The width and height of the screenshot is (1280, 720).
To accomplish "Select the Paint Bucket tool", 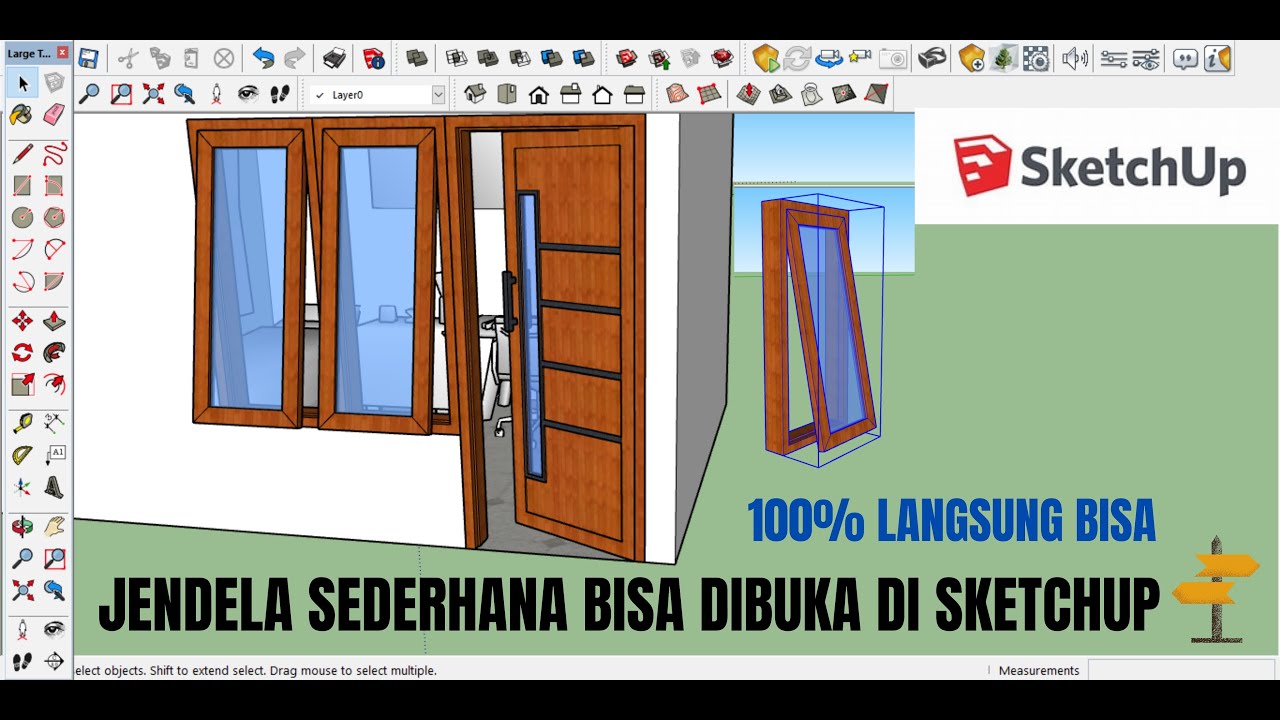I will [22, 114].
